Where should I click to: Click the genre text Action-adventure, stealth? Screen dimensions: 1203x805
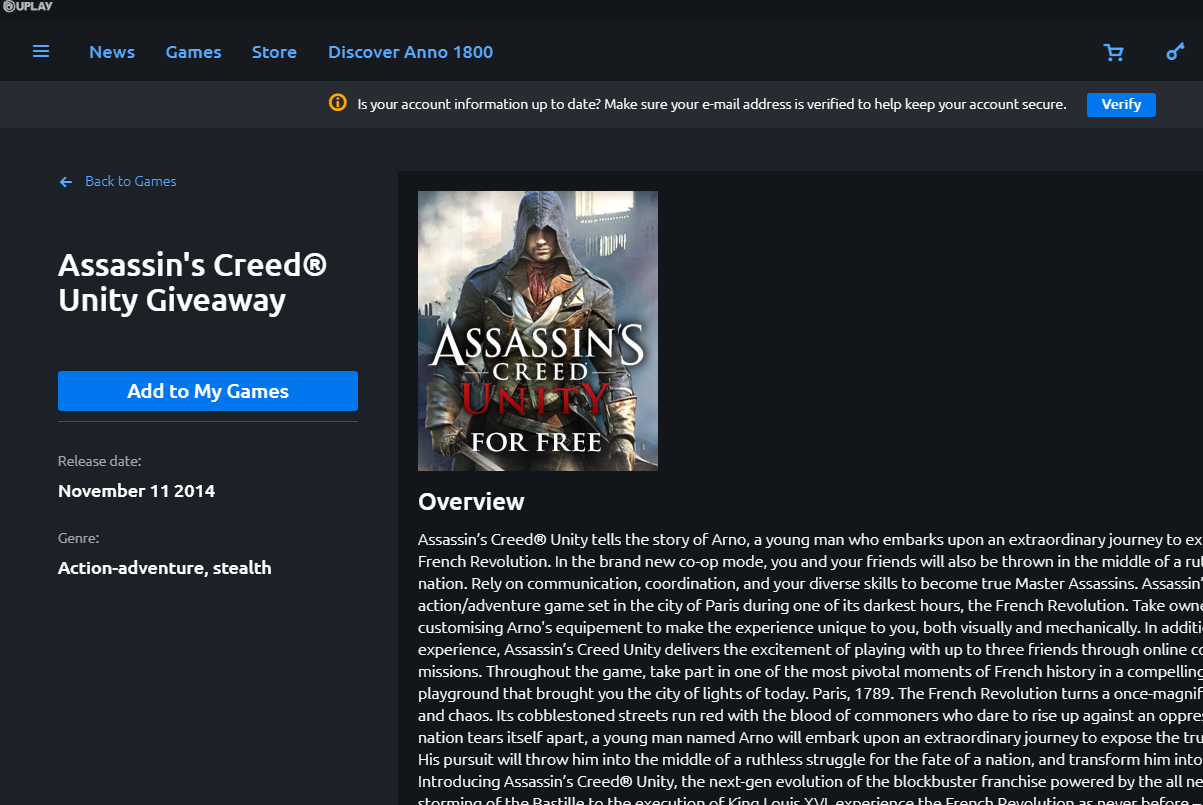click(165, 567)
